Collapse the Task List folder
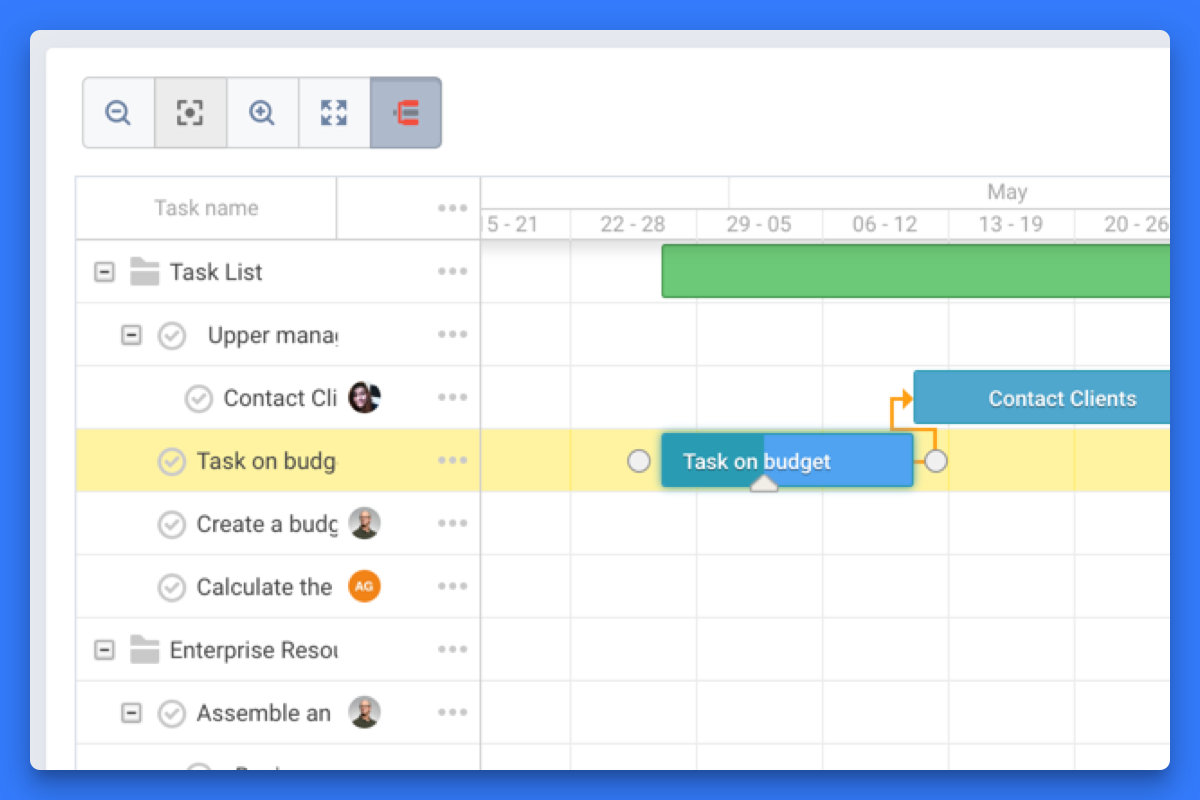This screenshot has width=1200, height=800. coord(104,272)
